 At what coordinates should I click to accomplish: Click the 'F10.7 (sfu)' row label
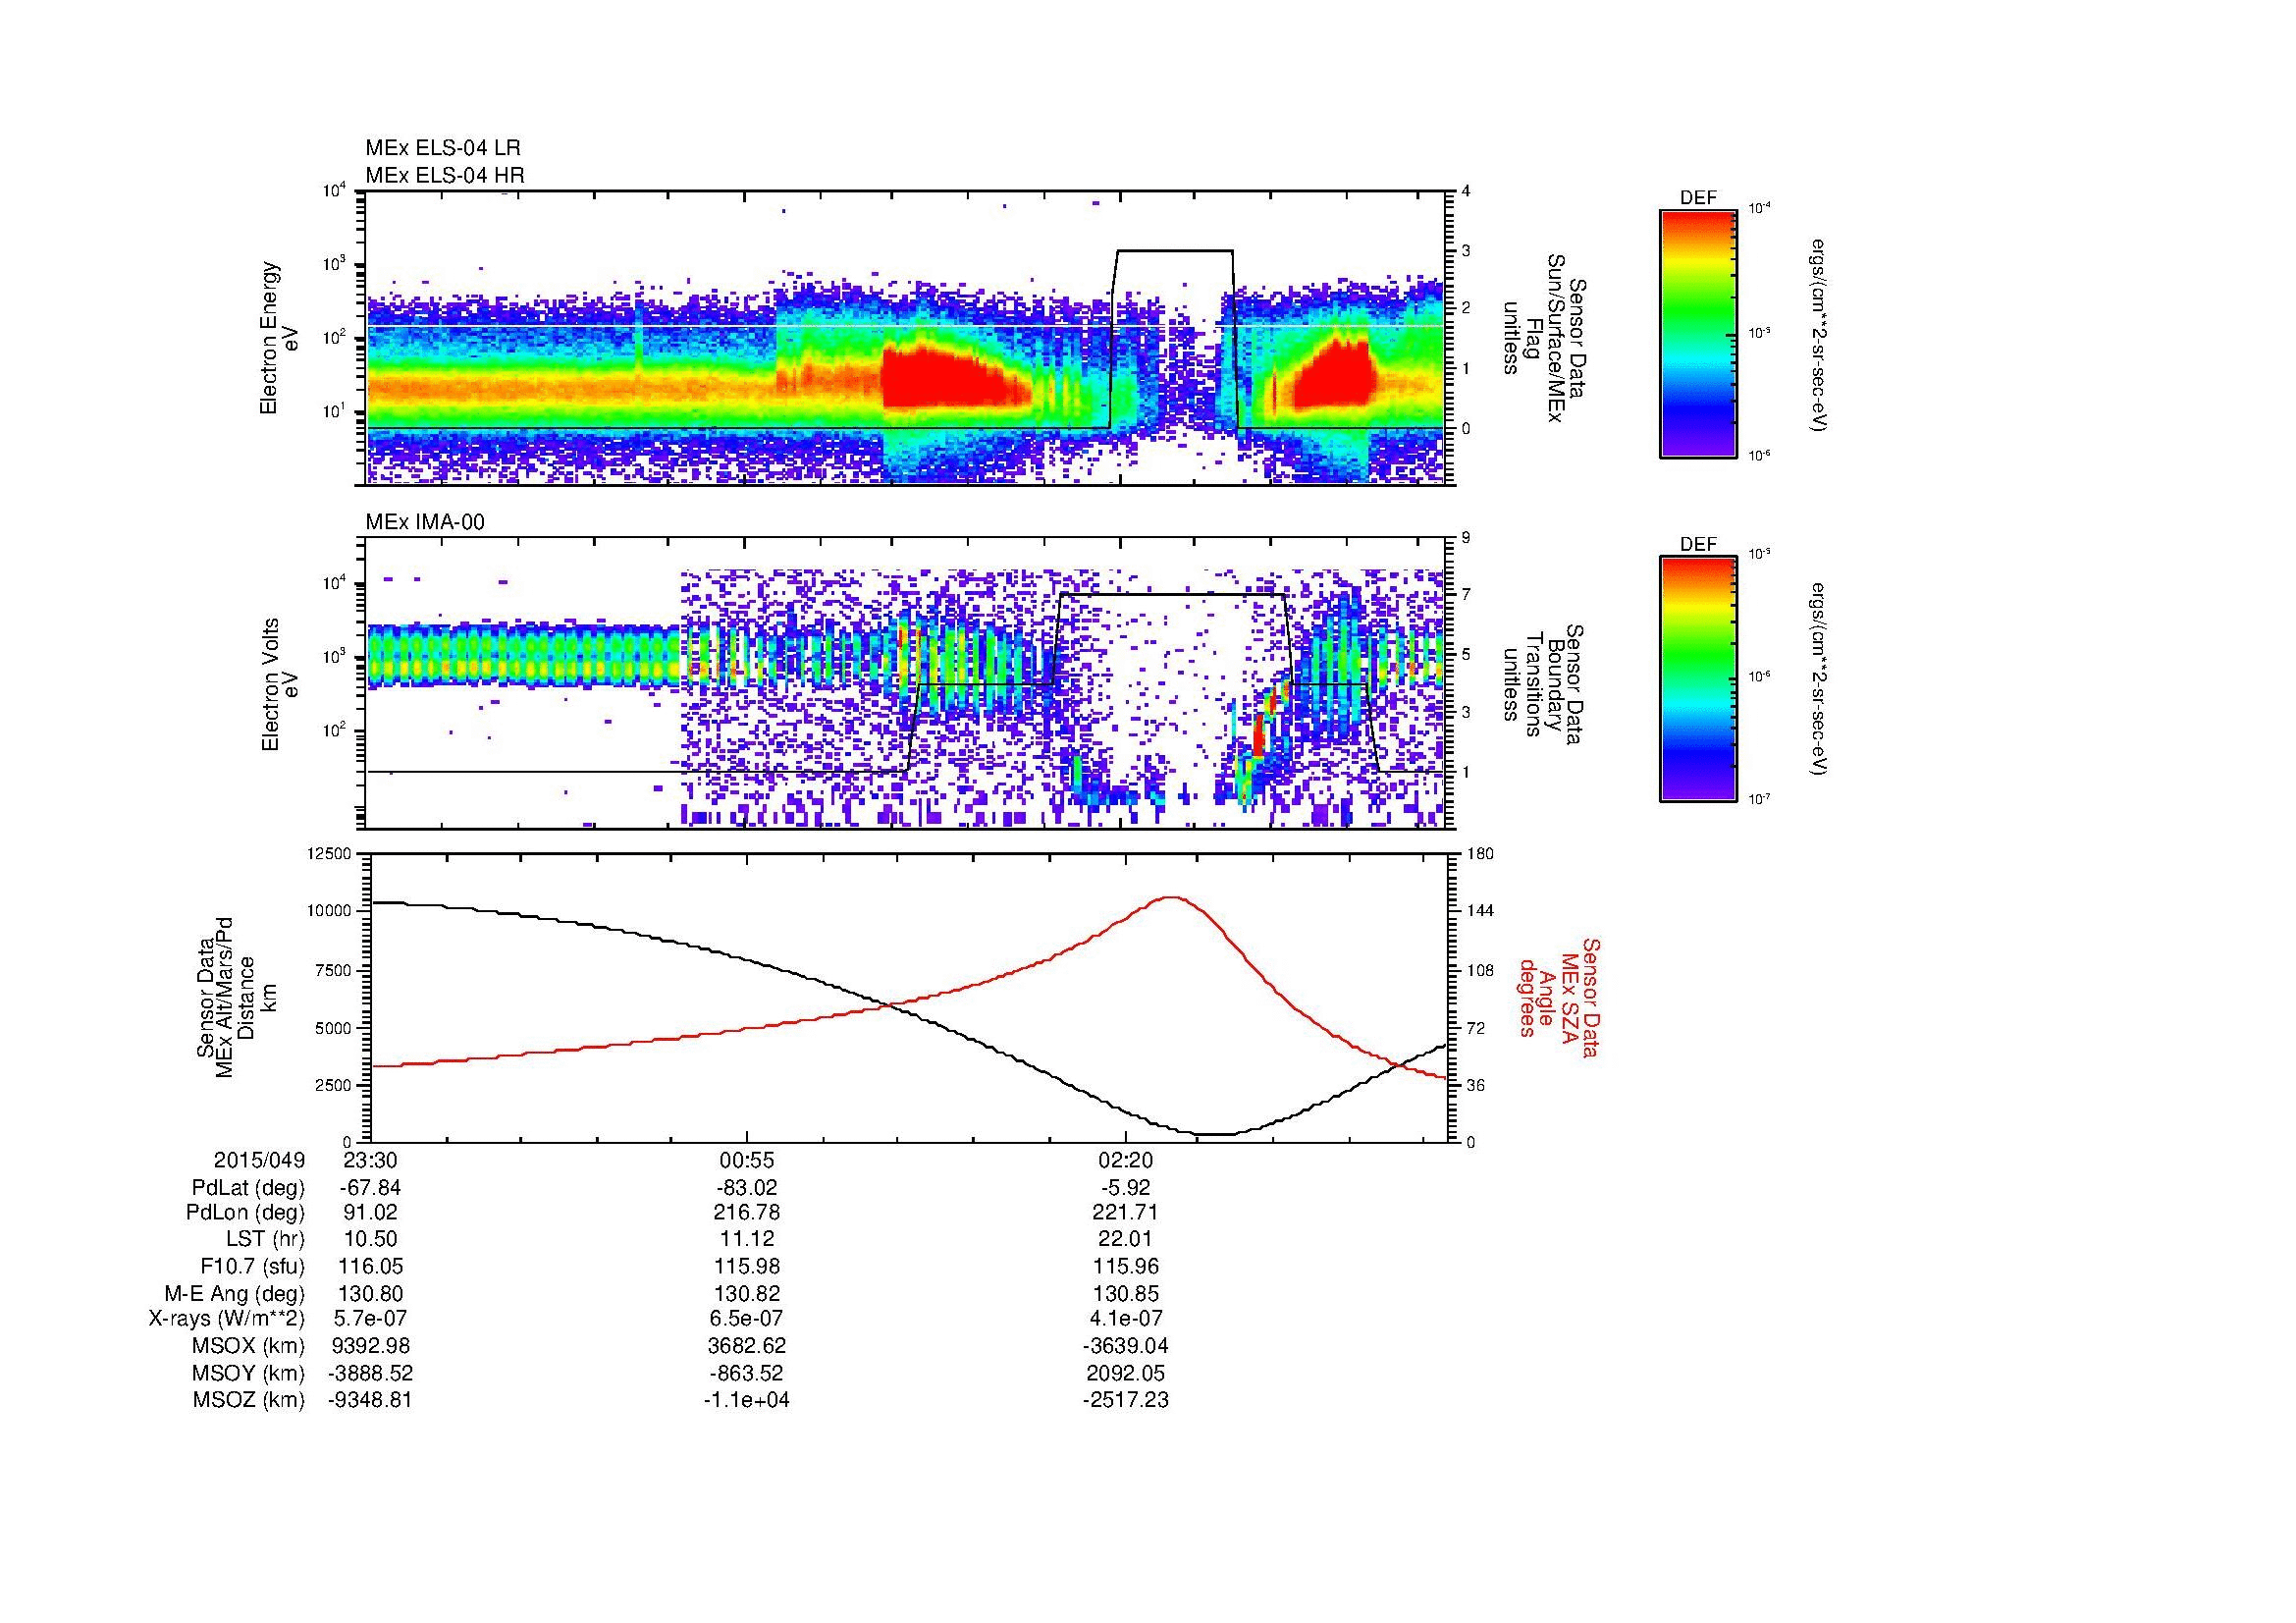252,1266
